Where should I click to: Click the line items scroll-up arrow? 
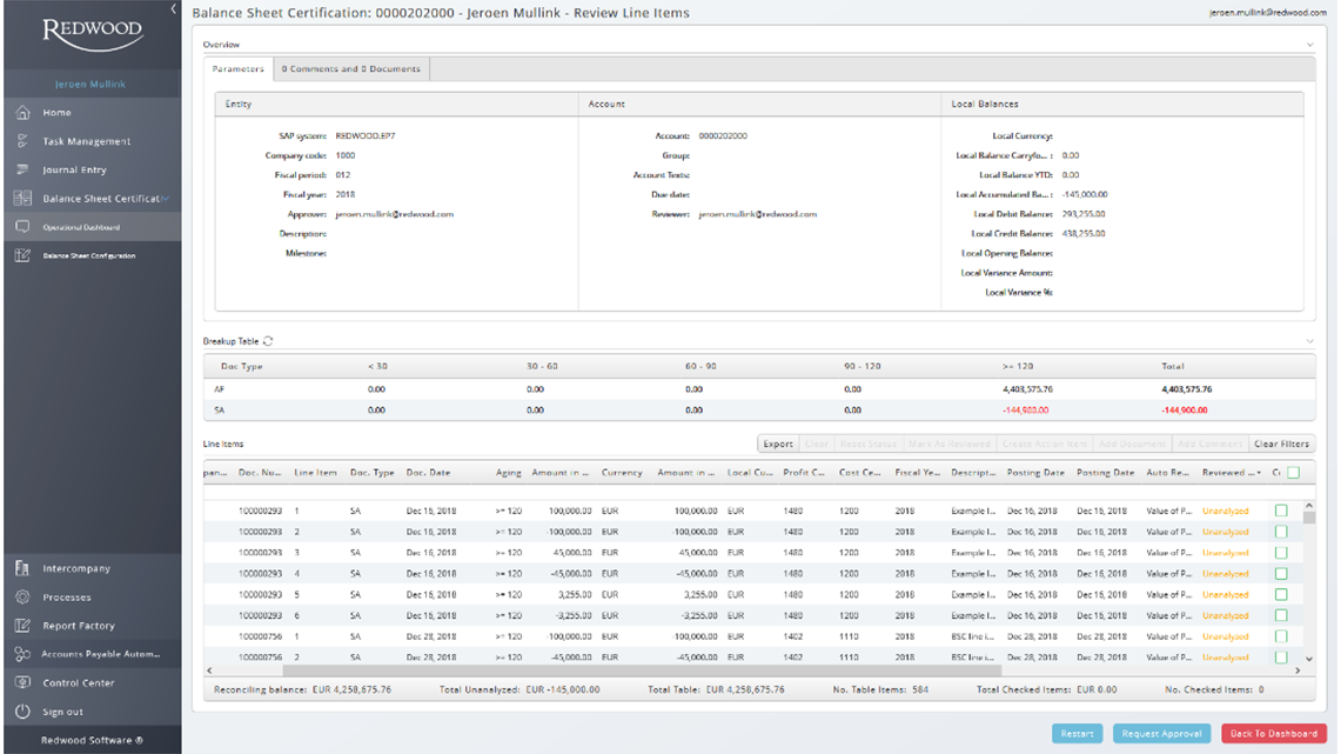(x=1309, y=506)
